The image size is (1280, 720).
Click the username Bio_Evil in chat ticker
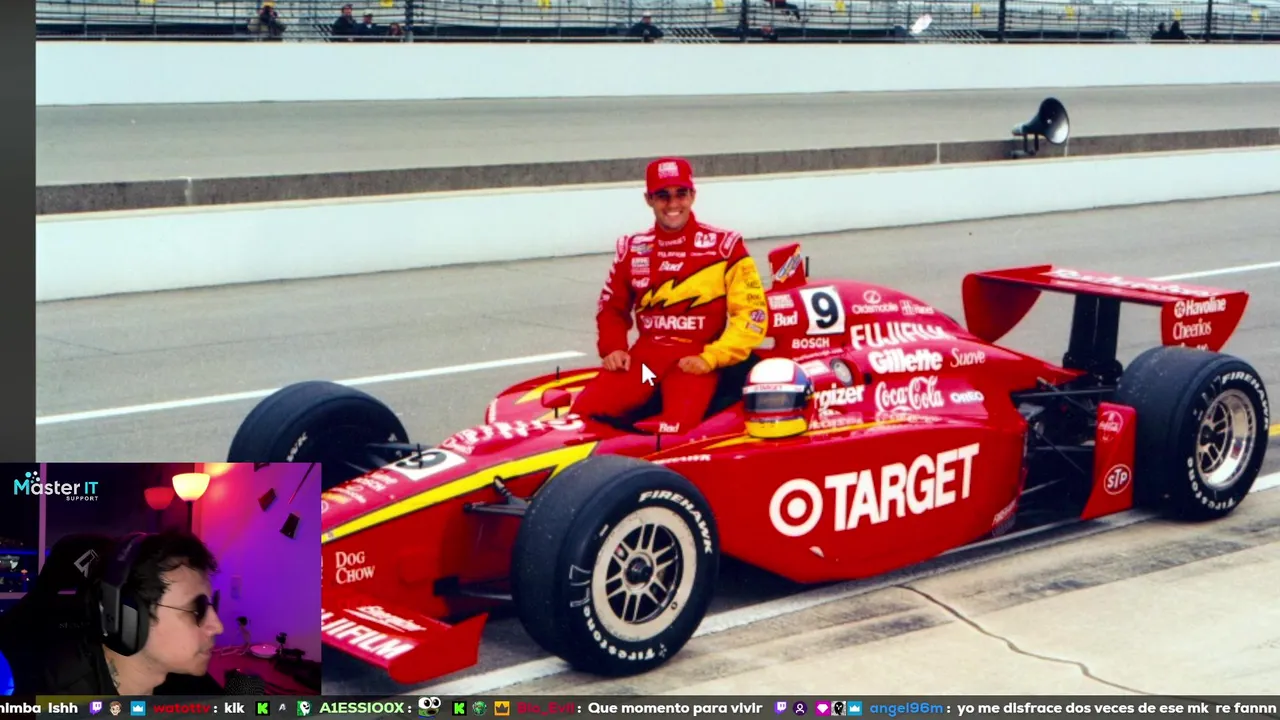click(546, 708)
